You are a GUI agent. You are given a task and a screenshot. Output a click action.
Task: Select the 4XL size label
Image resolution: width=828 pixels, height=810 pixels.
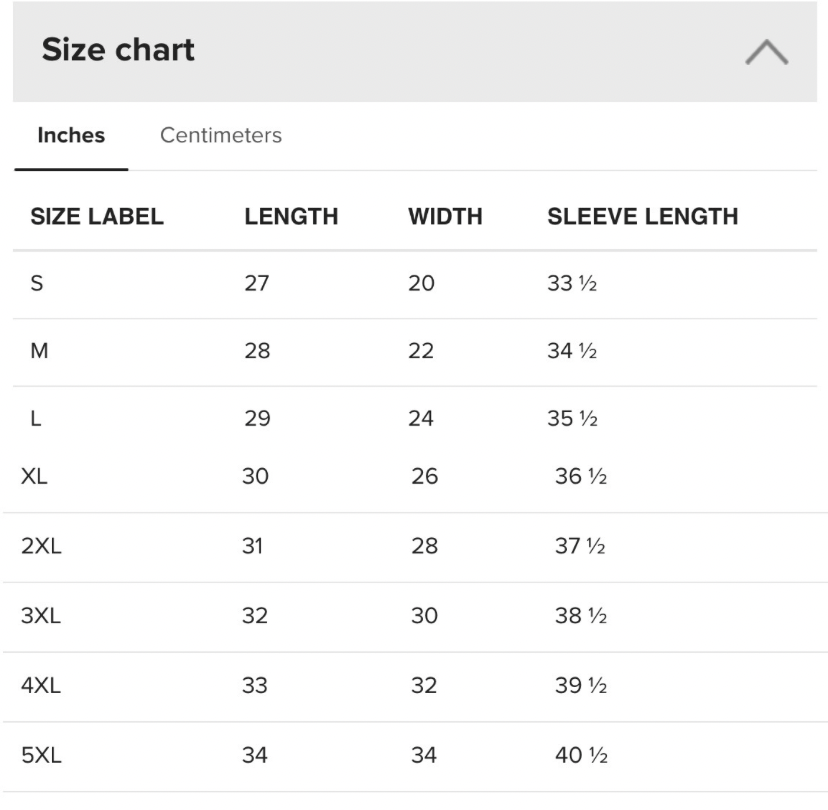click(41, 686)
